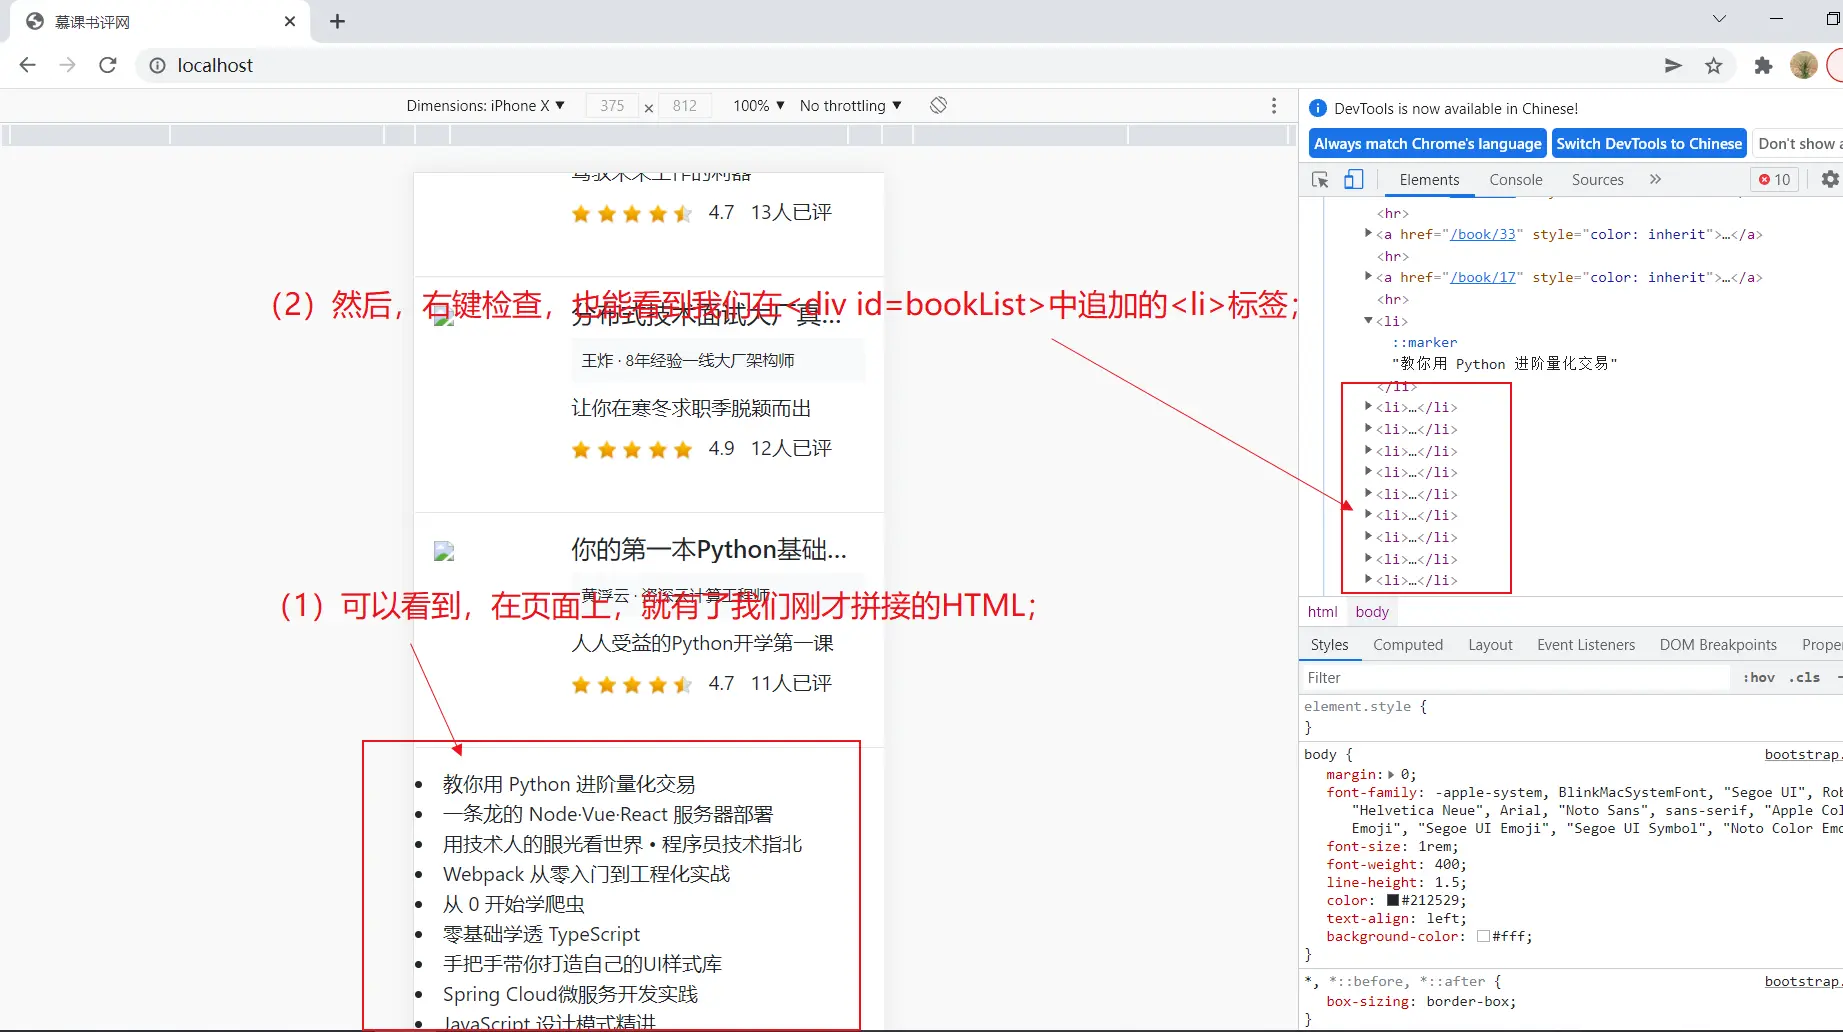Switch to the Computed tab
The image size is (1843, 1032).
1407,645
